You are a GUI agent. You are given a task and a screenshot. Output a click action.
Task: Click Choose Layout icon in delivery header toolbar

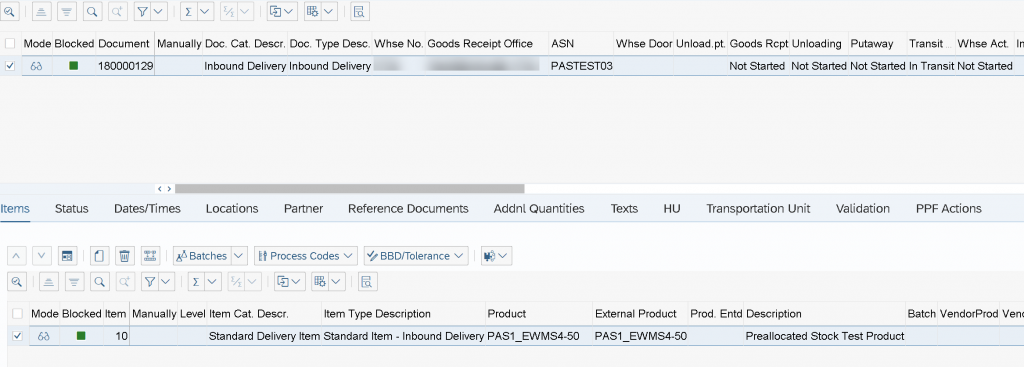(313, 11)
